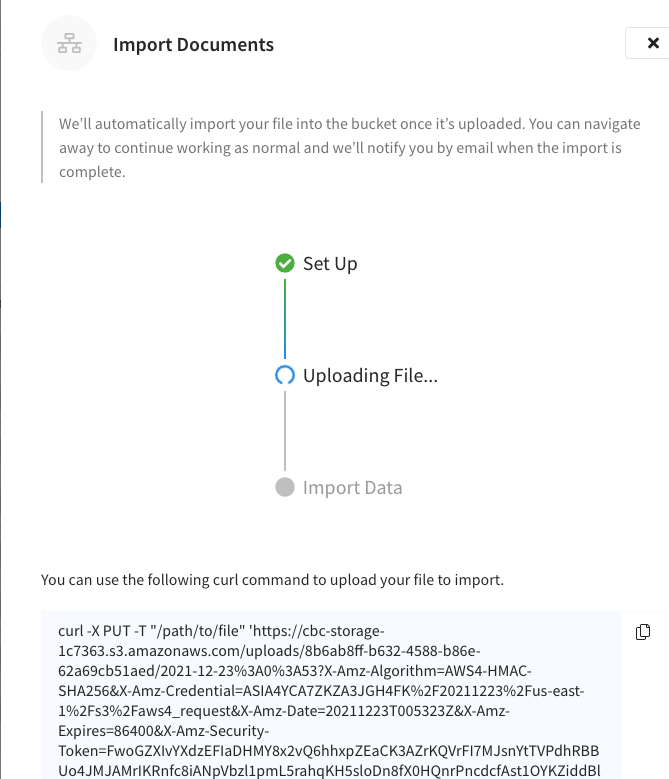Select the Uploading File... step label
The width and height of the screenshot is (669, 779).
point(370,376)
